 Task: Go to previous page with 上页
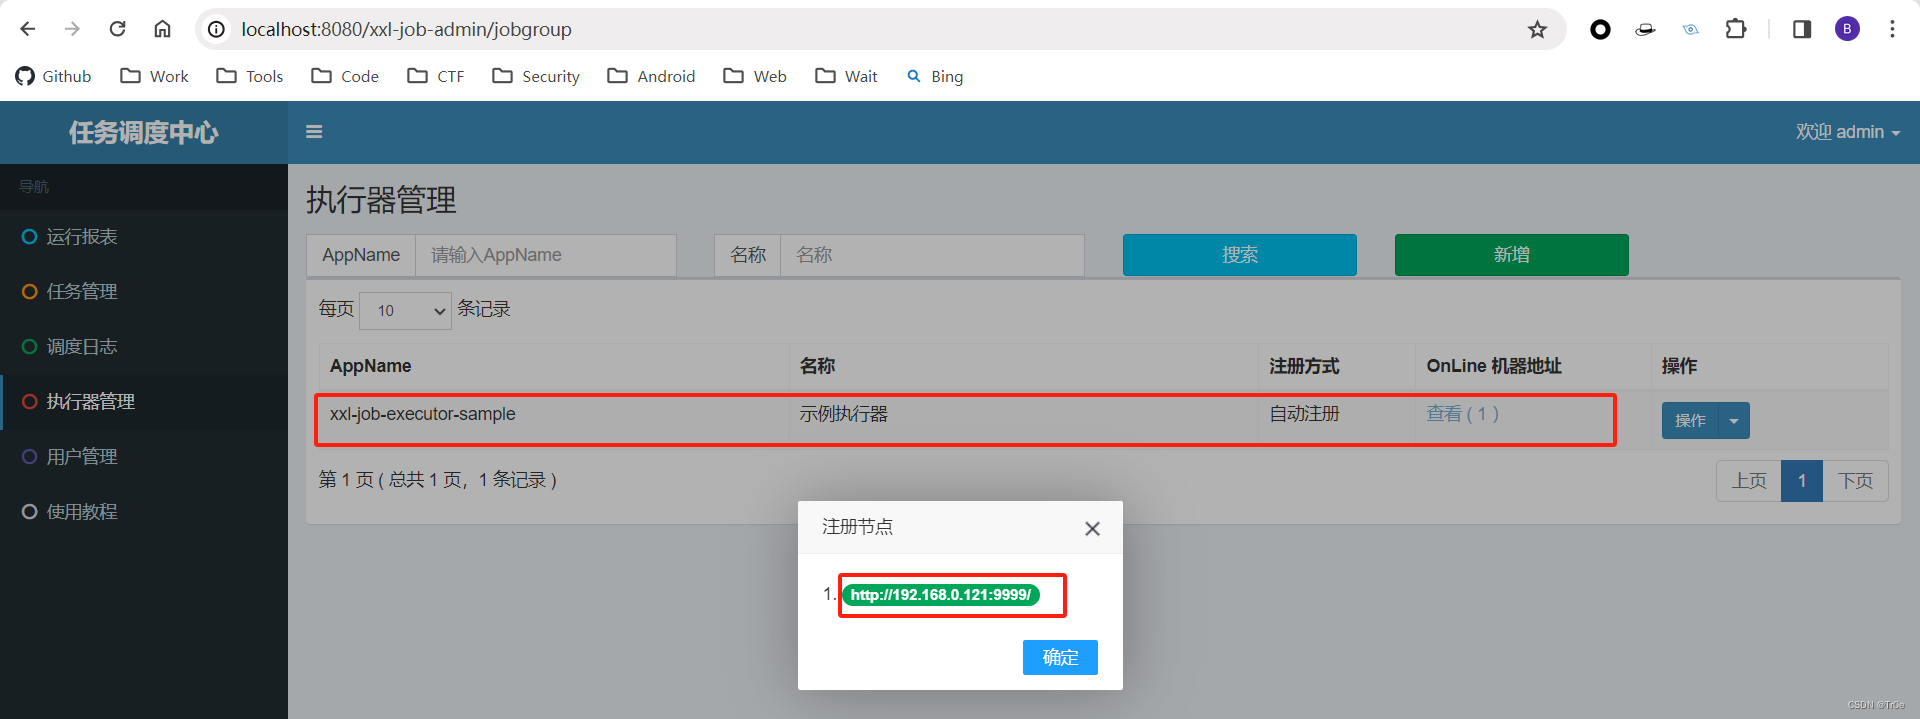tap(1749, 481)
